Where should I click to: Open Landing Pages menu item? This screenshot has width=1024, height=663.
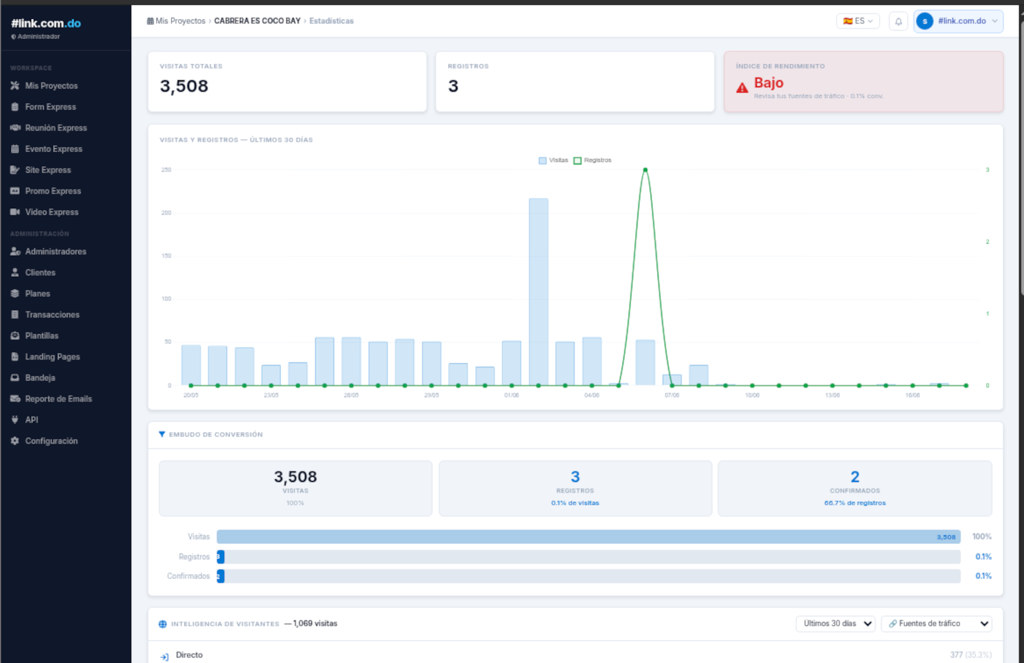pos(52,357)
